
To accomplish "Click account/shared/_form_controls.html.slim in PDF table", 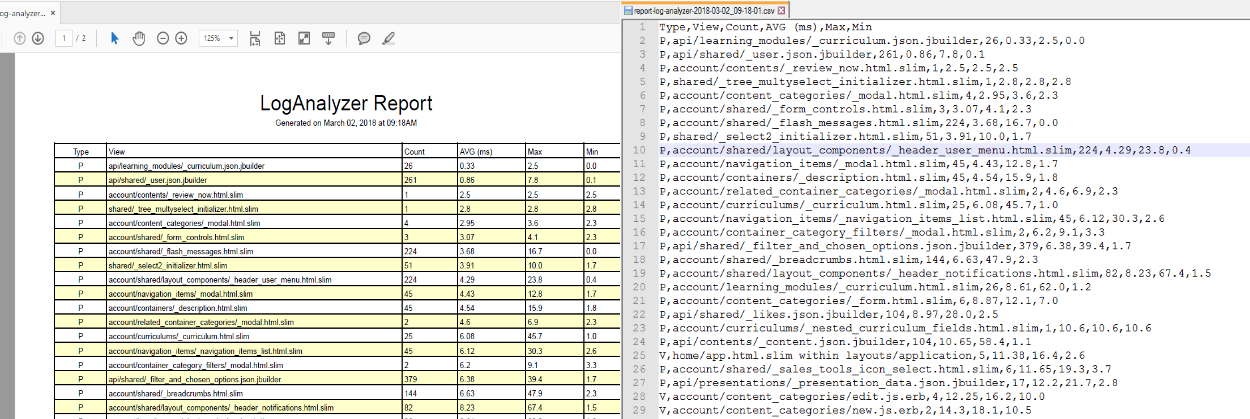I will tap(175, 237).
